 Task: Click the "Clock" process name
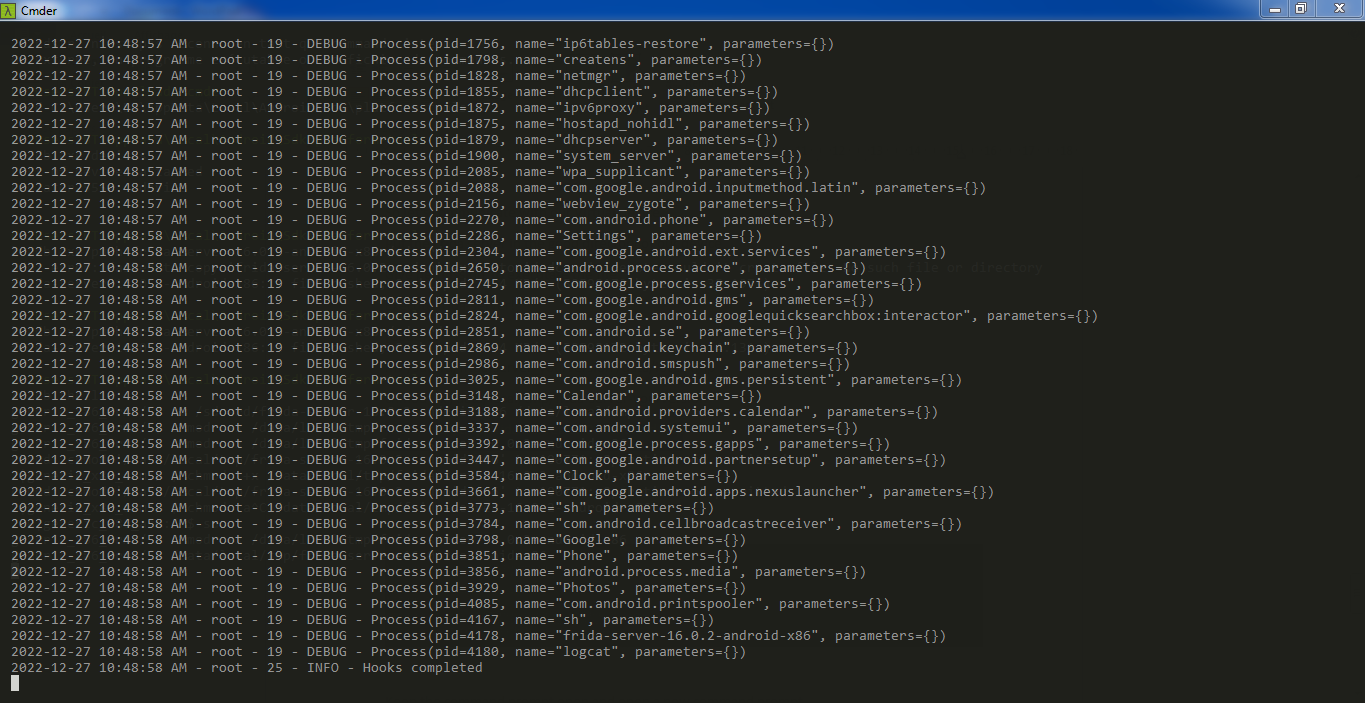pyautogui.click(x=583, y=476)
